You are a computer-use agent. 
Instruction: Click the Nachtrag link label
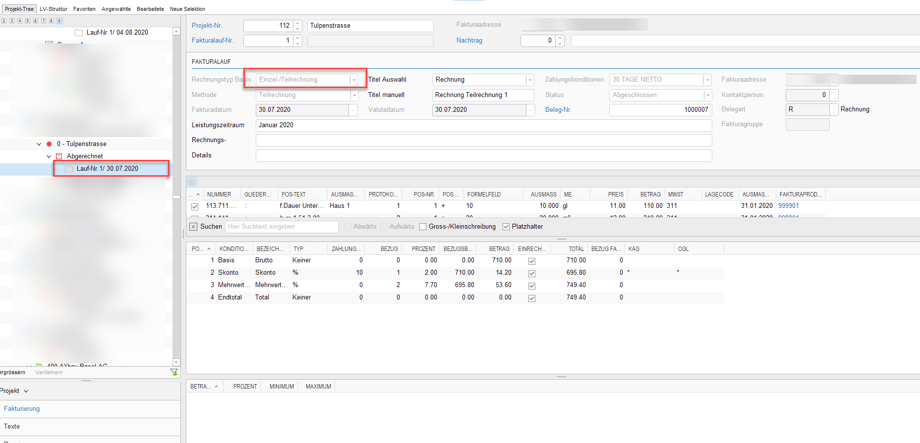[469, 40]
